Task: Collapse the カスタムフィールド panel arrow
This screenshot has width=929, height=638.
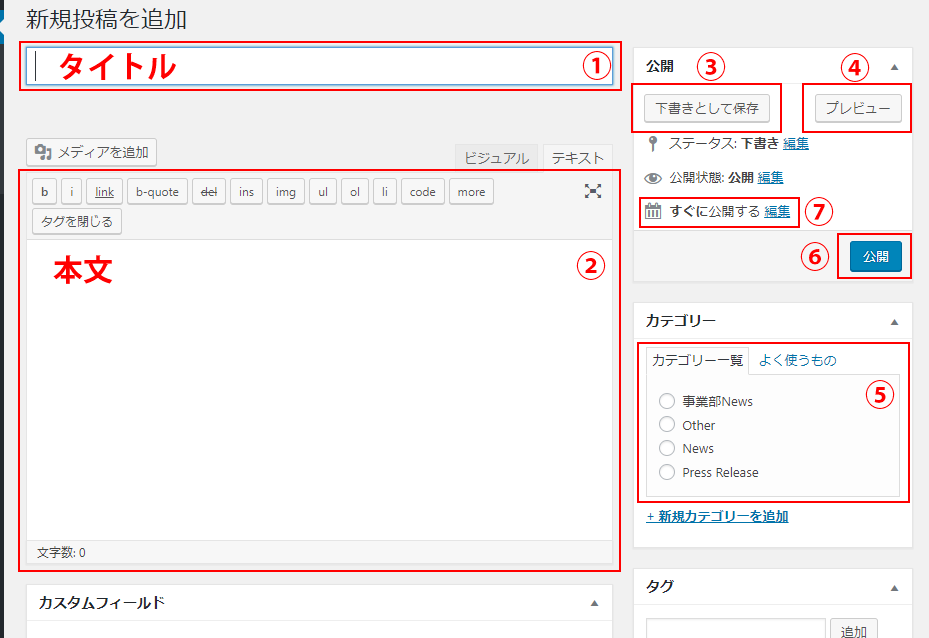Action: (594, 603)
